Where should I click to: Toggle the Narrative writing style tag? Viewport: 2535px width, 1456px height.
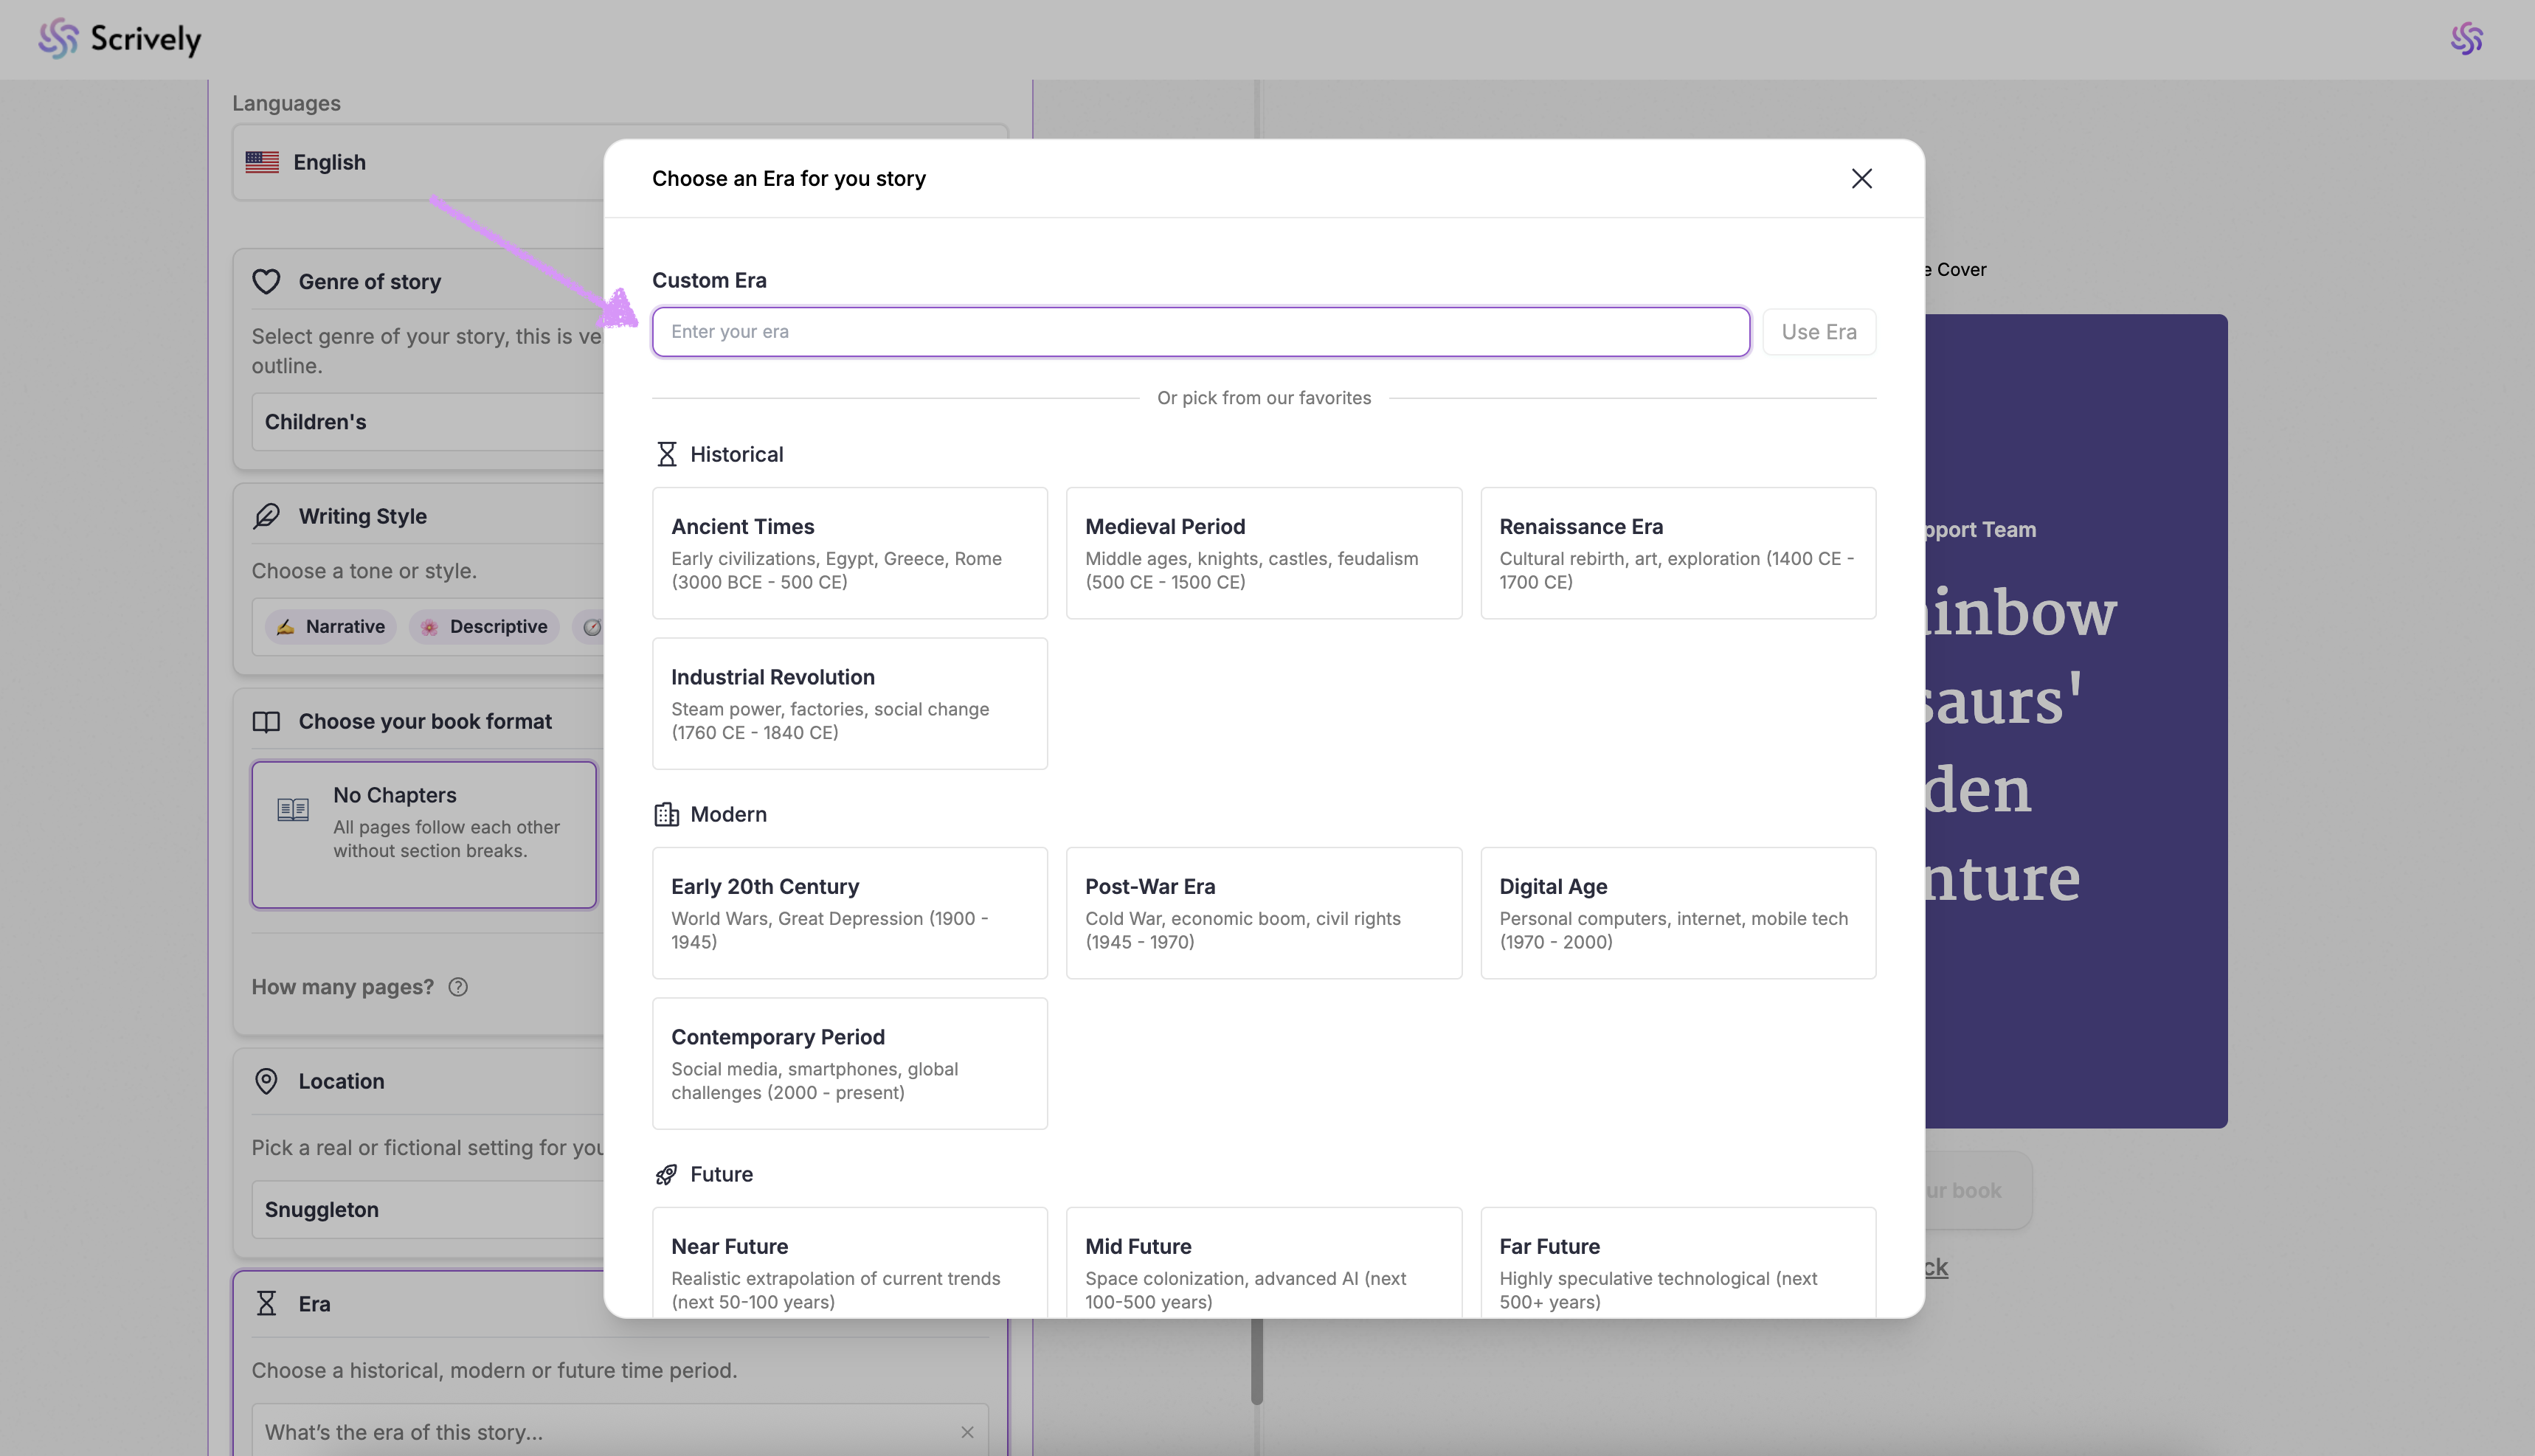point(331,627)
